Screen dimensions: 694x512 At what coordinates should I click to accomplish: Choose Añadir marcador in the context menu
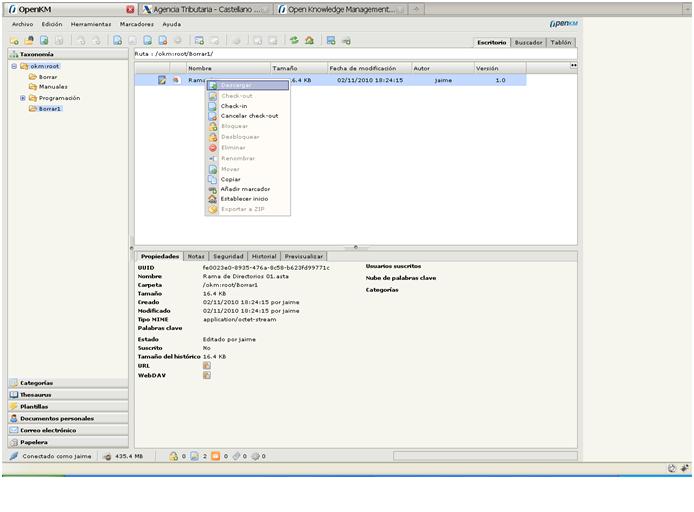pyautogui.click(x=248, y=189)
